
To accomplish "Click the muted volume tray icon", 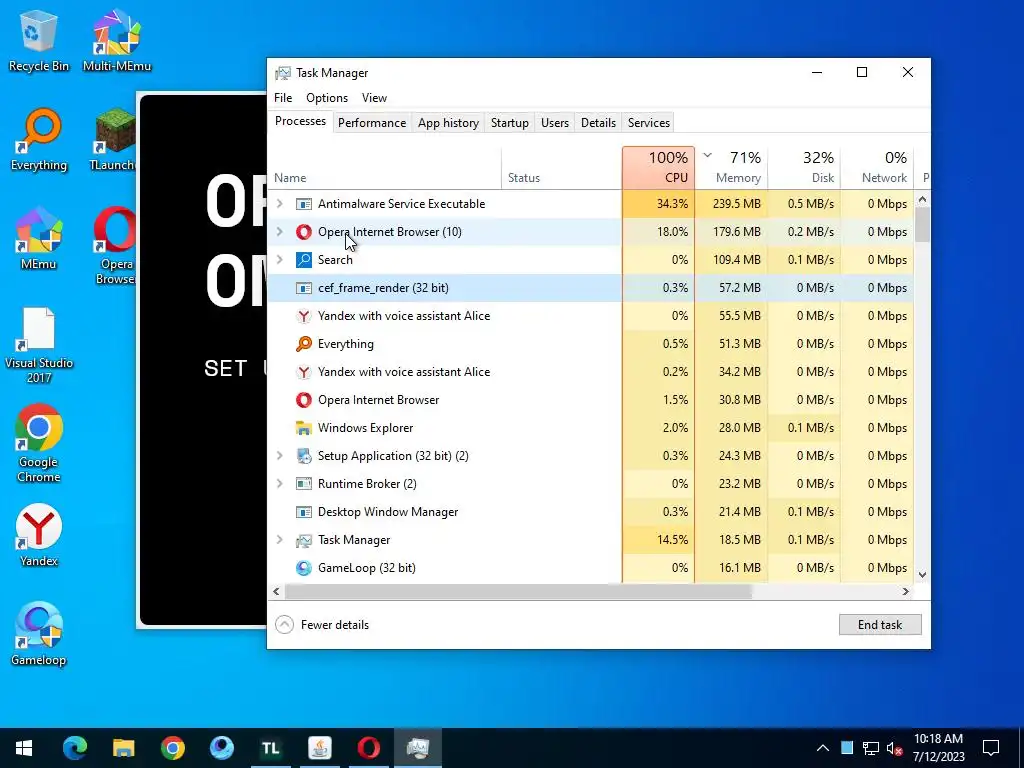I will (895, 748).
